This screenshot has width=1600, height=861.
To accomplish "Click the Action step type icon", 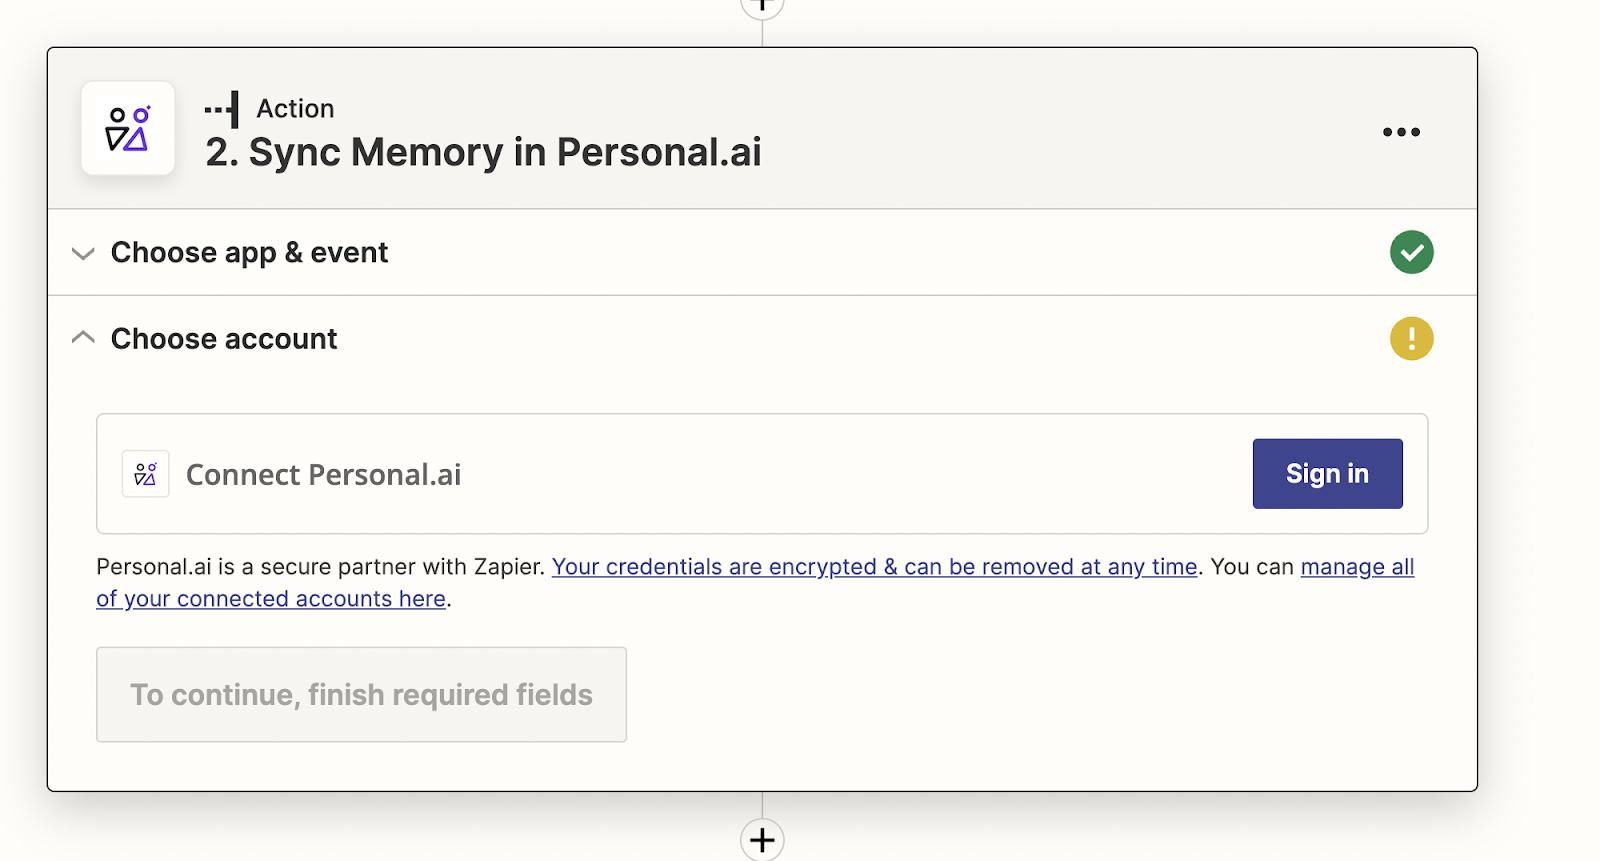I will [x=222, y=109].
